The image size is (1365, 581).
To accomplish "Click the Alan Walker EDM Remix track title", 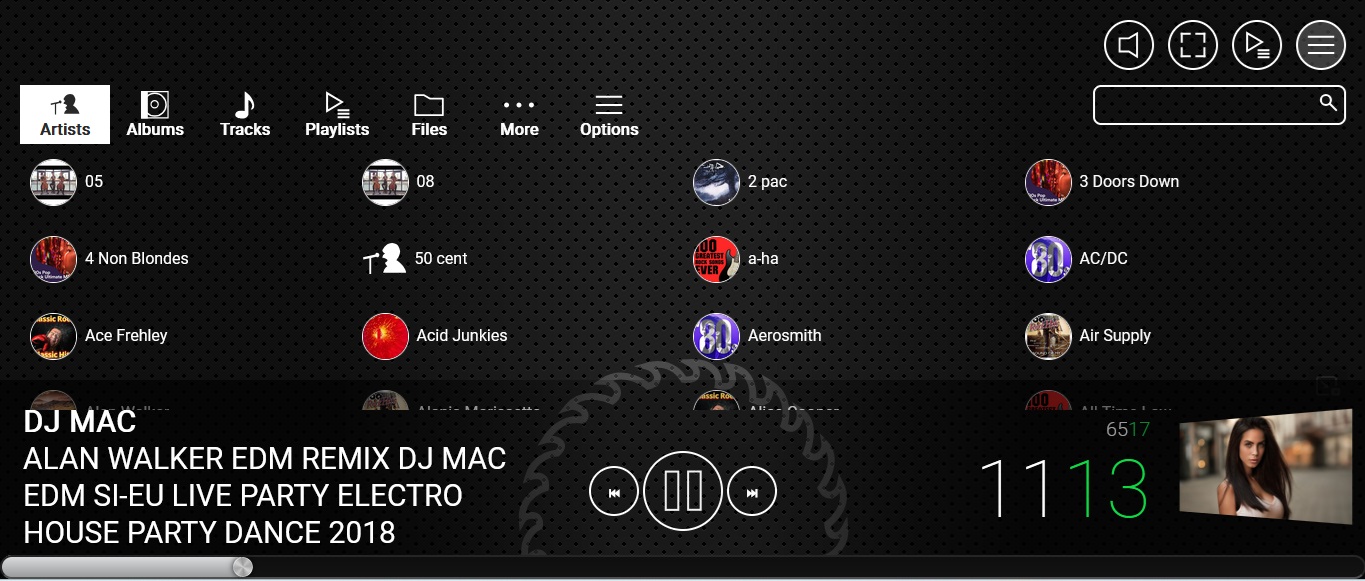I will click(x=265, y=496).
